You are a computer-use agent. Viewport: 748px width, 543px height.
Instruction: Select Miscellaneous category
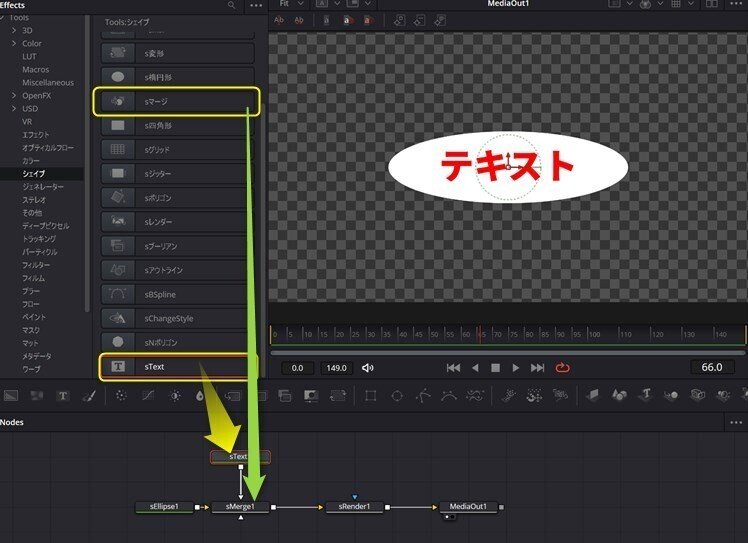click(x=48, y=83)
